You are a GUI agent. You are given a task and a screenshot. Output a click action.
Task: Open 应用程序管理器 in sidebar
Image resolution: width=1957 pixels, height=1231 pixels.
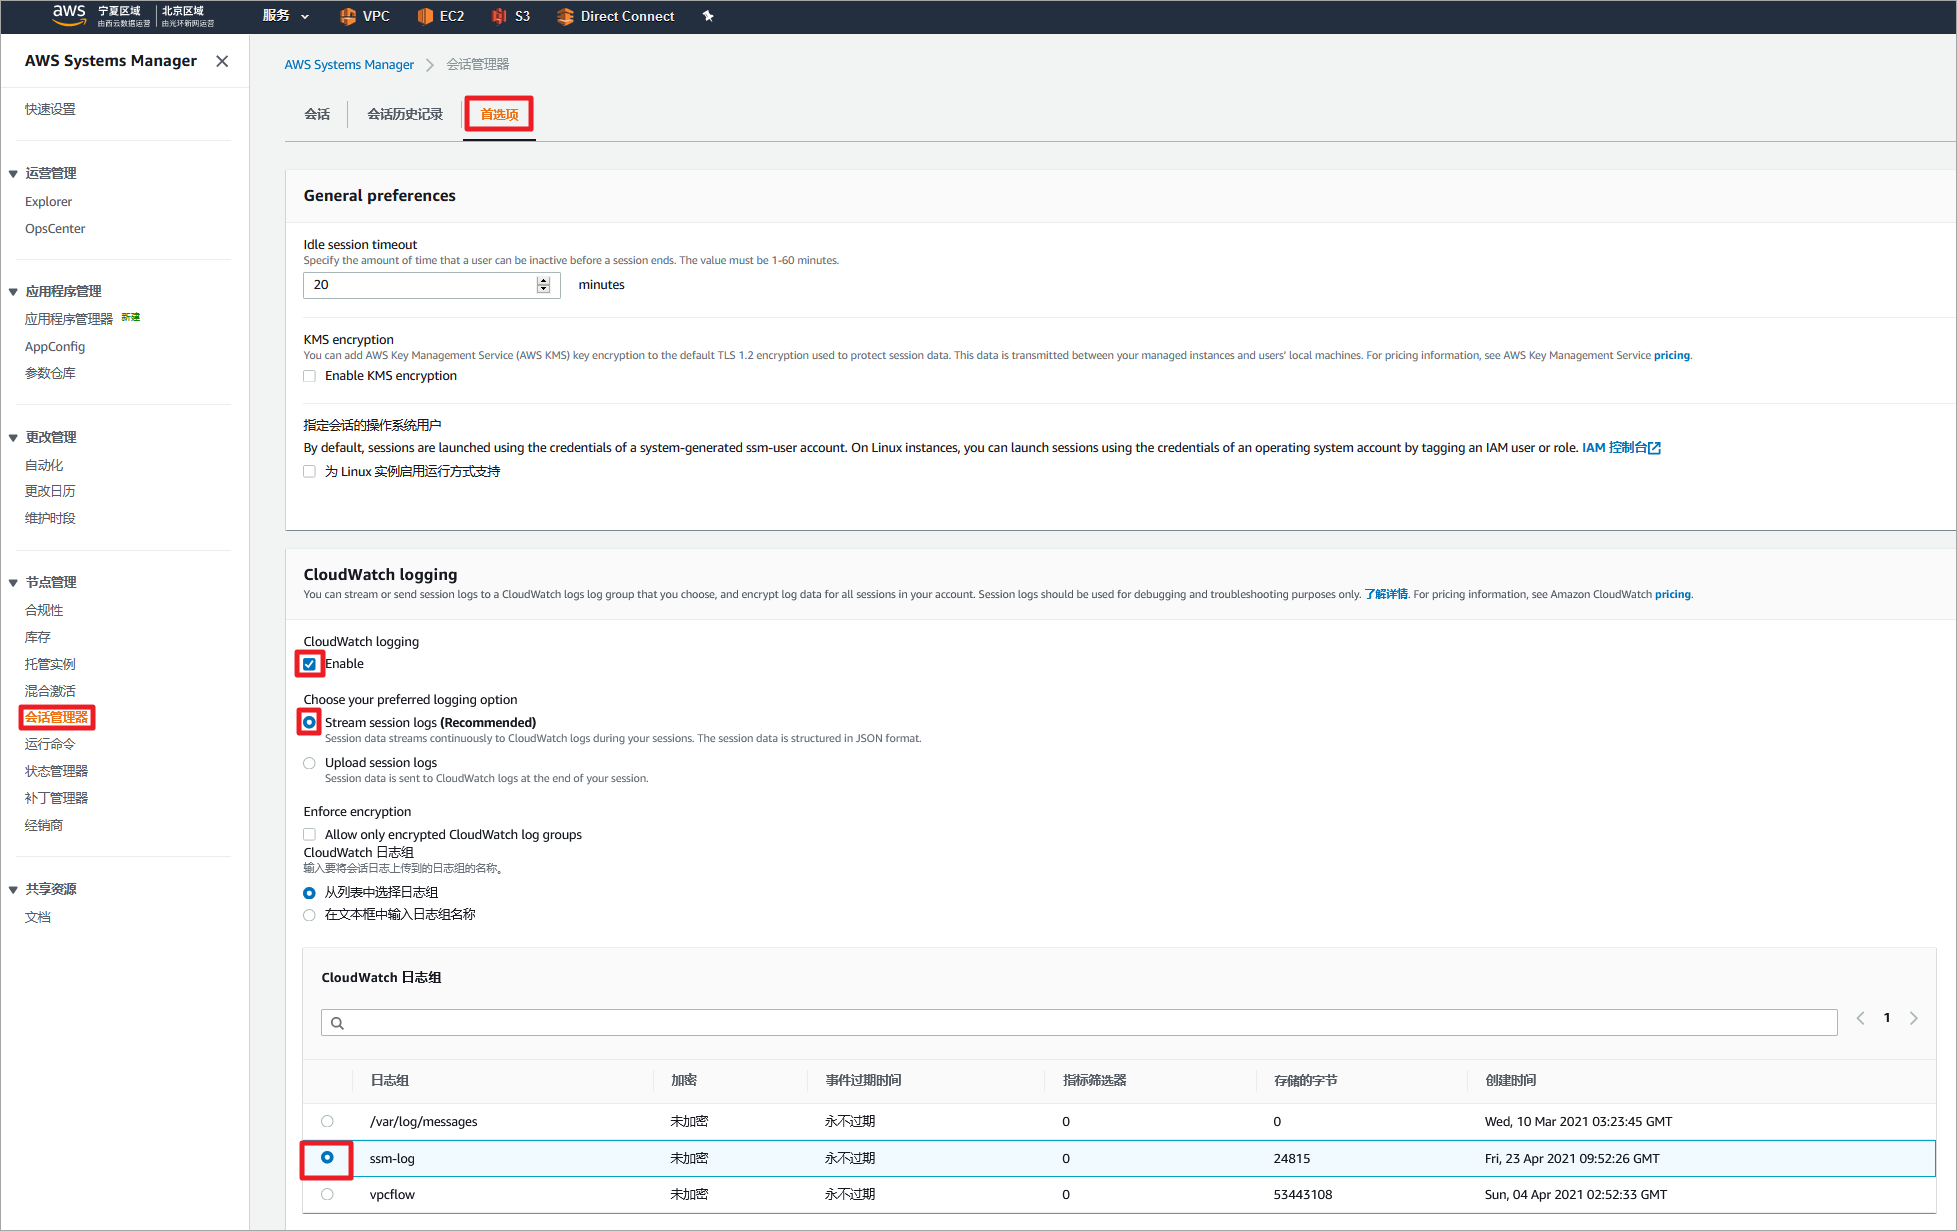tap(69, 319)
